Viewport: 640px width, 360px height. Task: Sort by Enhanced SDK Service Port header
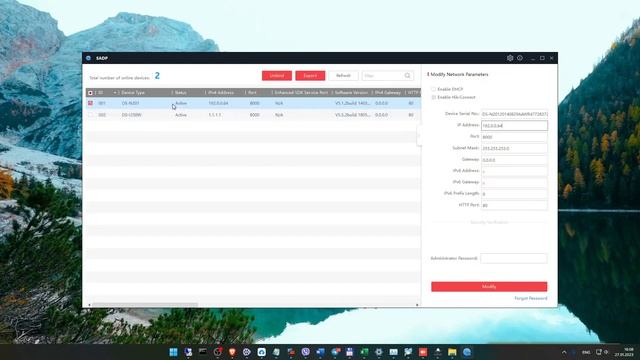coord(302,93)
